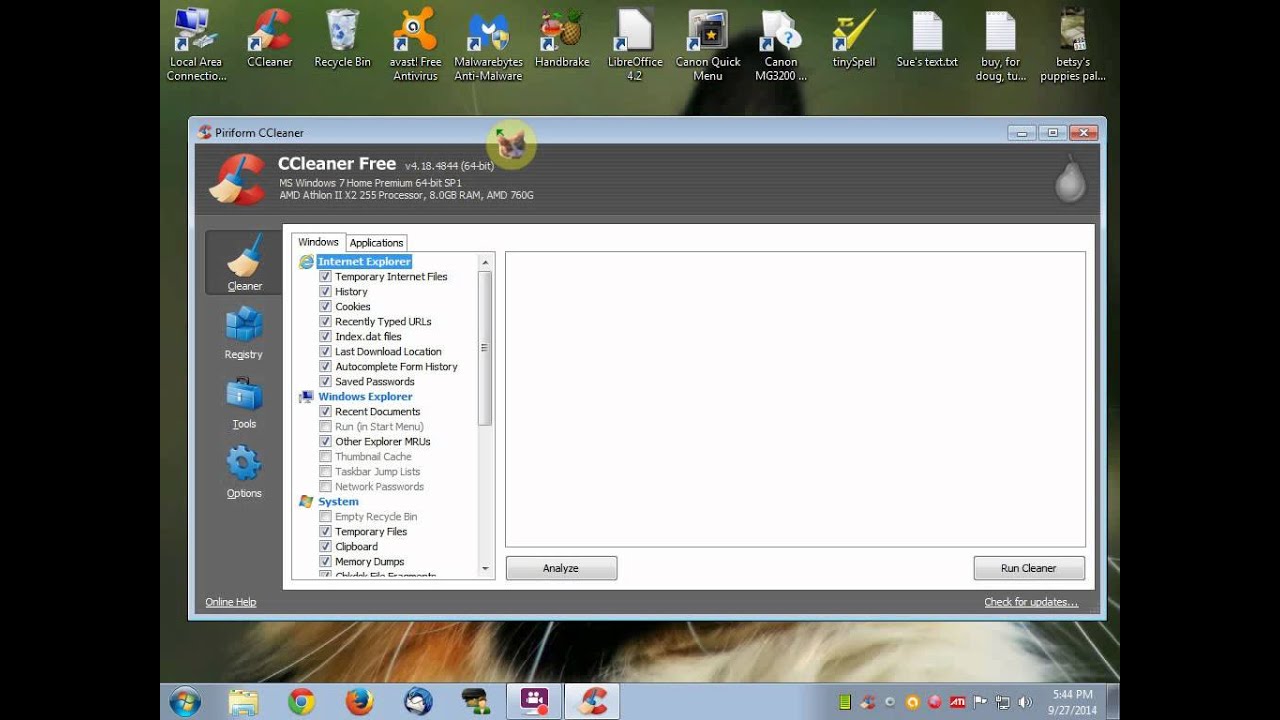Enable Run (in Start Menu) checkbox
This screenshot has height=720, width=1280.
325,427
